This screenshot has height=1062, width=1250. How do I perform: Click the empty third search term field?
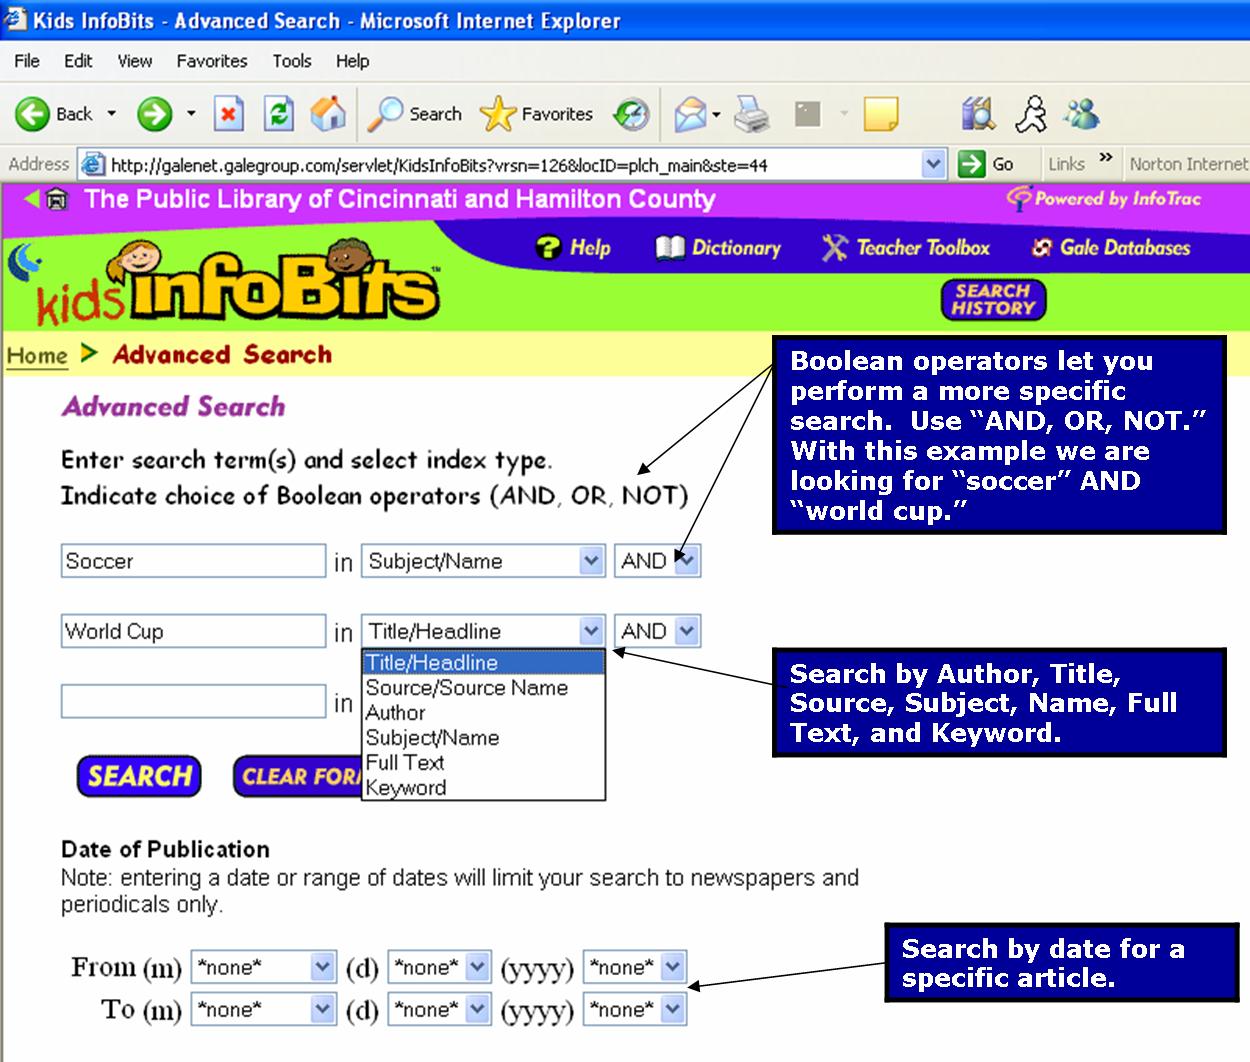[193, 701]
